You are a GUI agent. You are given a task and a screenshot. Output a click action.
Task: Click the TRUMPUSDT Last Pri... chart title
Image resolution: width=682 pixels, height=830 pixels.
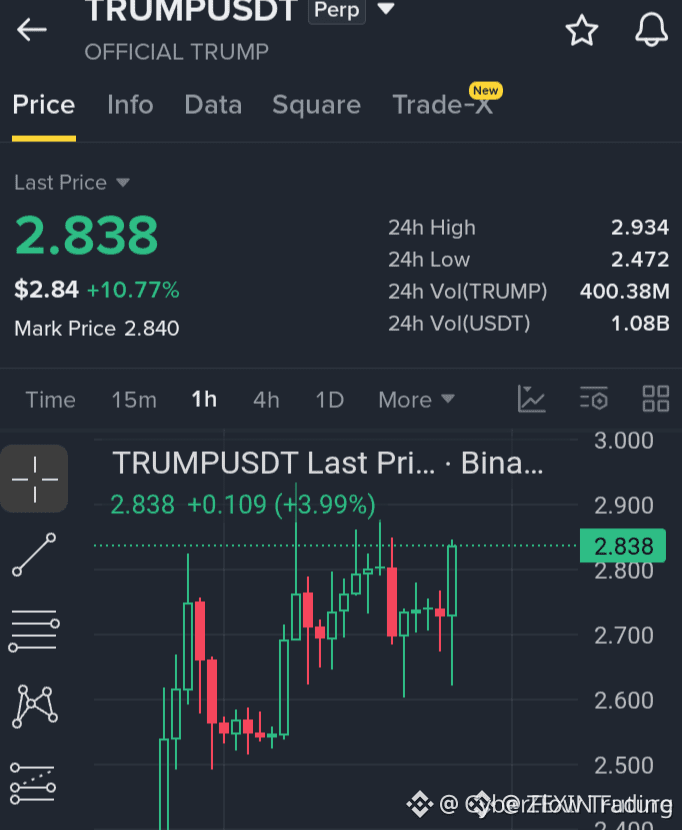click(x=328, y=464)
